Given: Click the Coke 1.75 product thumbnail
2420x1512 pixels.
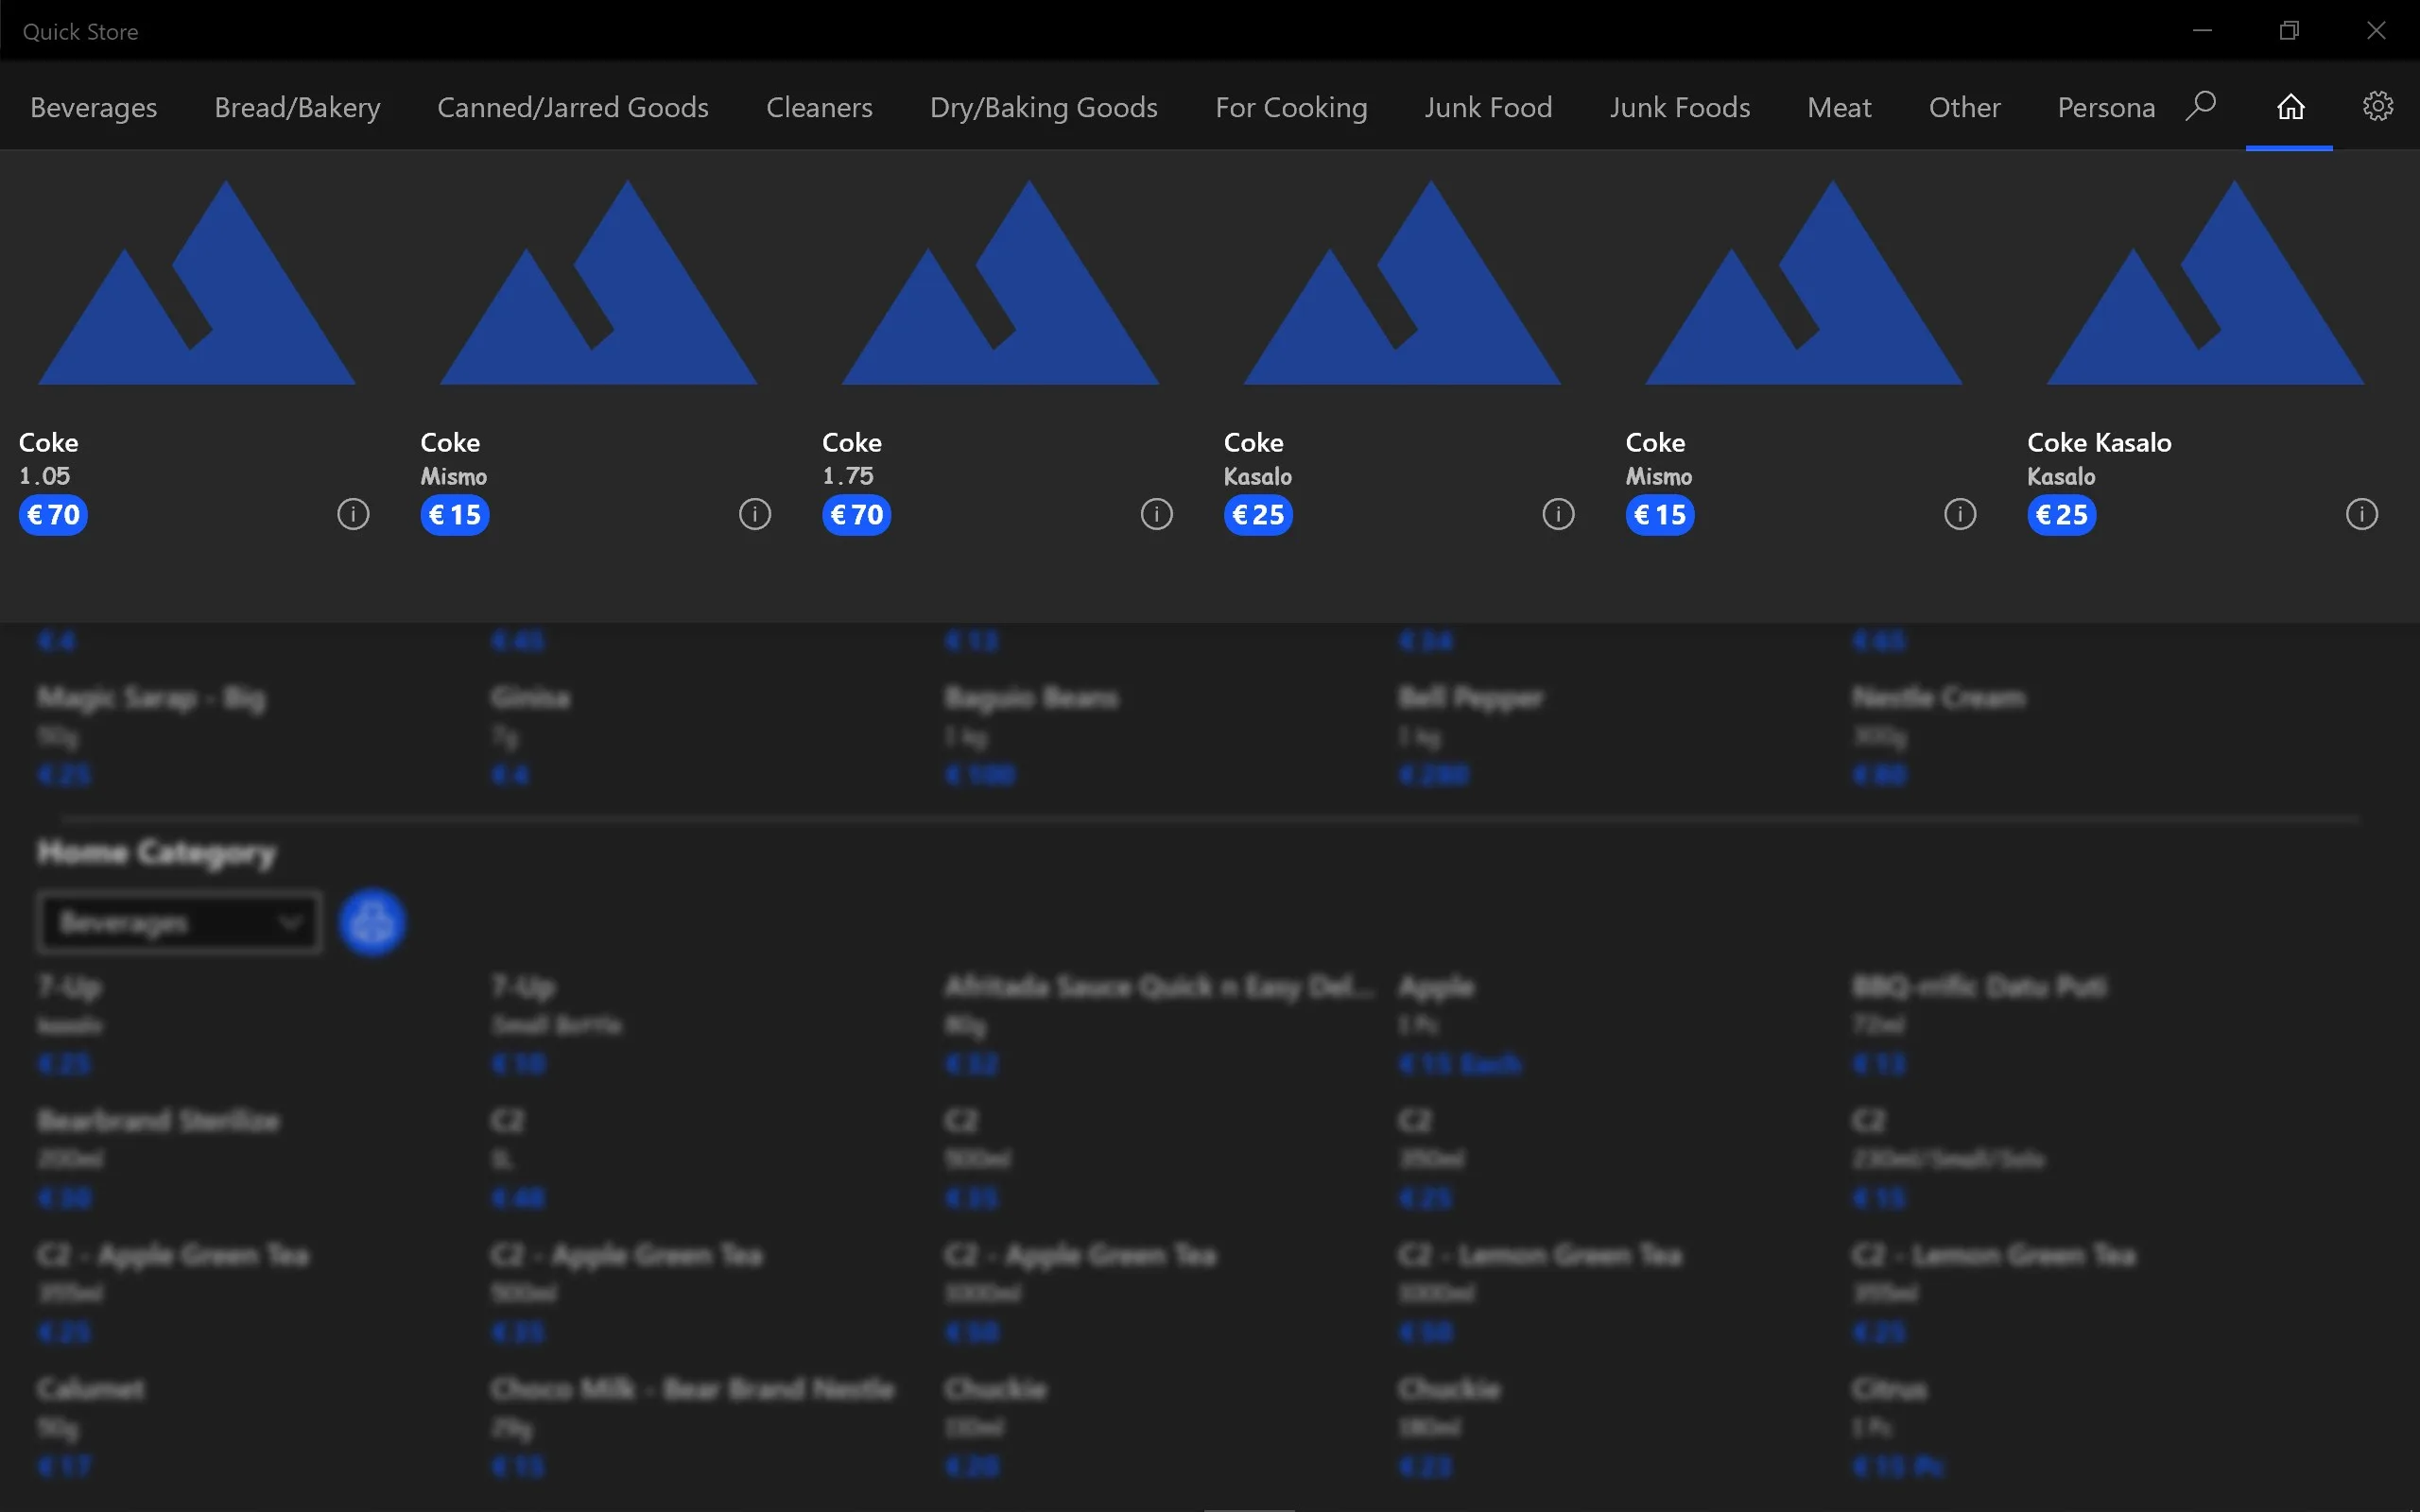Looking at the screenshot, I should [x=1001, y=282].
